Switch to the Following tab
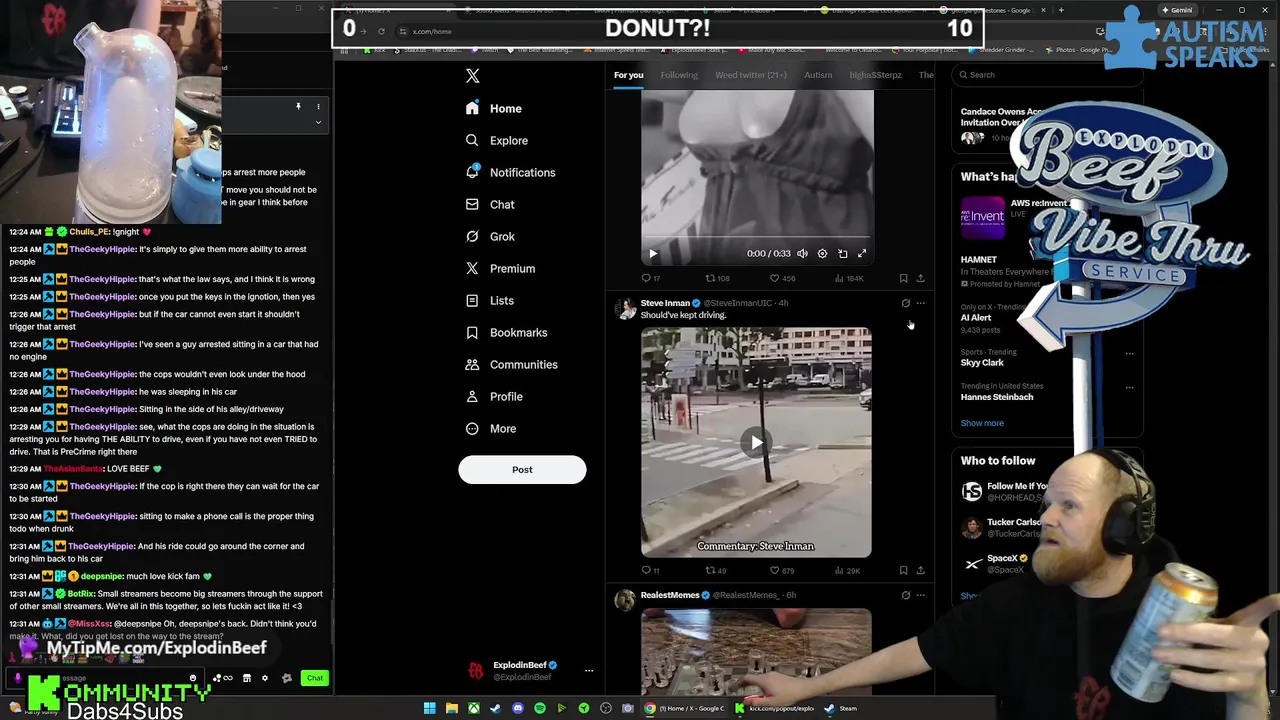This screenshot has height=720, width=1280. [x=679, y=75]
